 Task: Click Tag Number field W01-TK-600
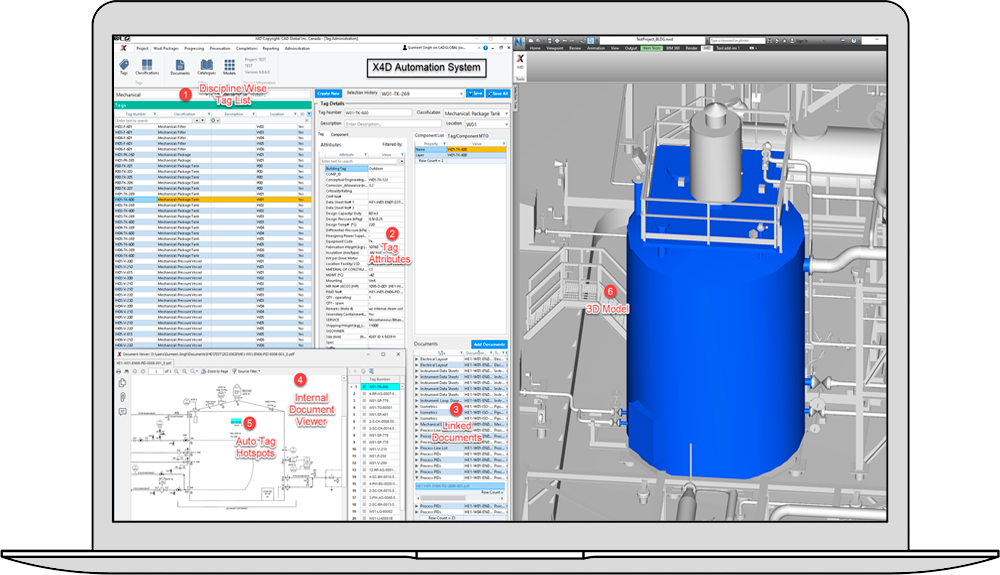click(378, 113)
